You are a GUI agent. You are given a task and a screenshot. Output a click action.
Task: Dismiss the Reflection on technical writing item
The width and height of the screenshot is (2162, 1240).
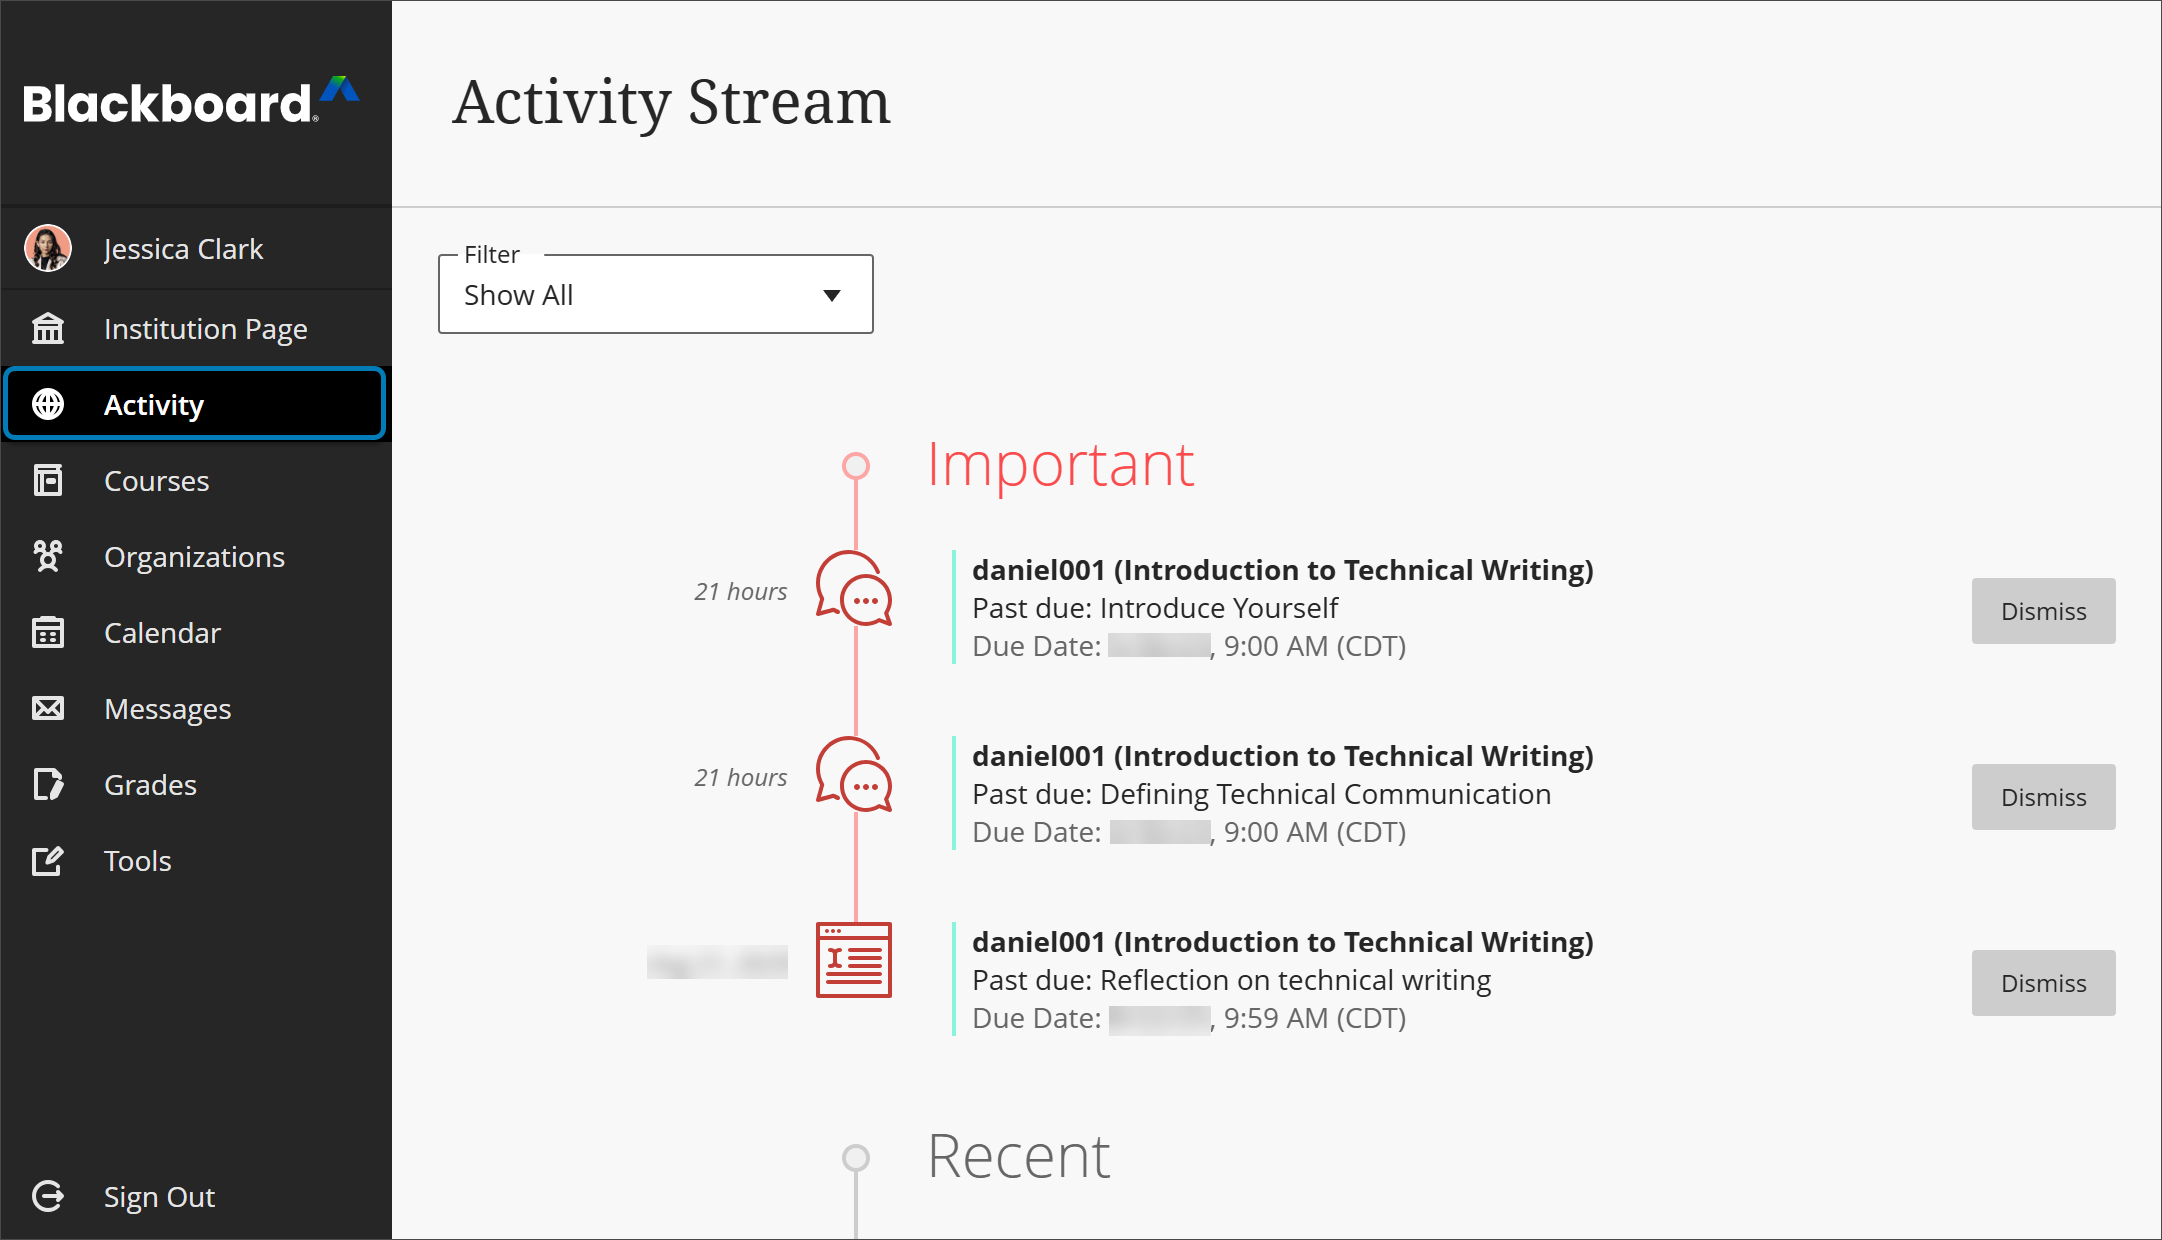[x=2043, y=983]
